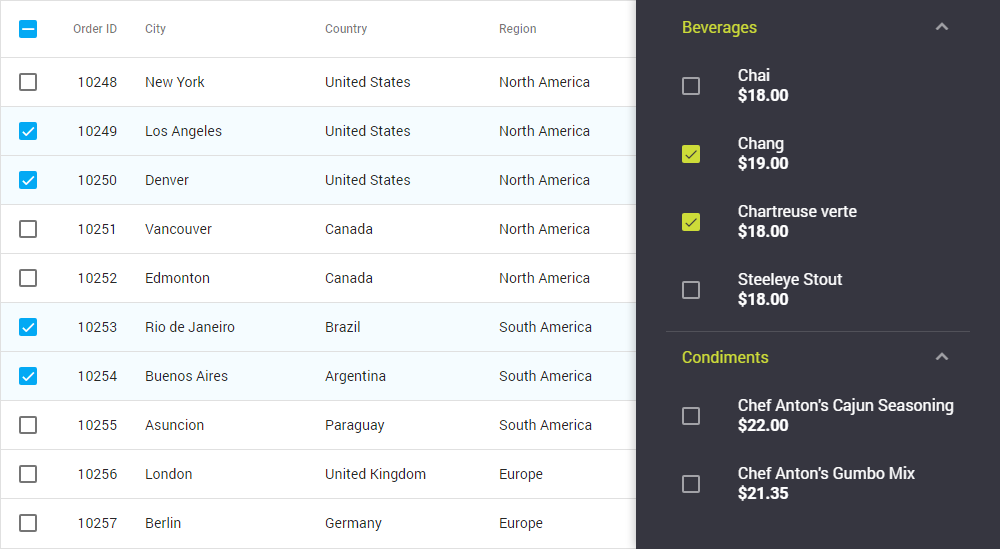
Task: Collapse the Beverages group chevron
Action: pos(941,27)
